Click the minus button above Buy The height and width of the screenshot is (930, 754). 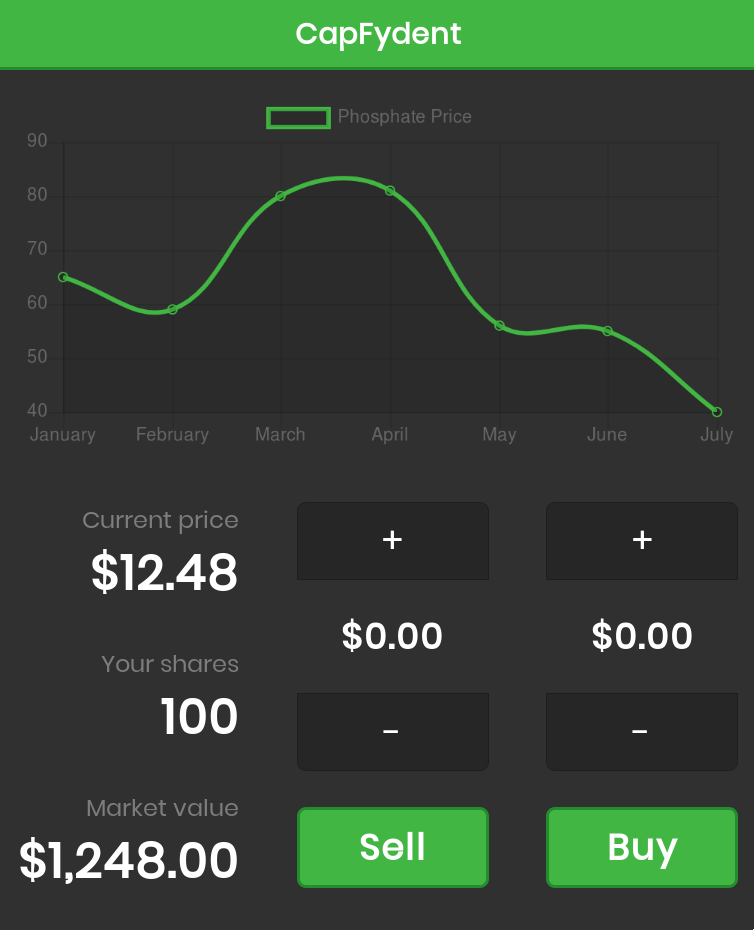[x=642, y=731]
